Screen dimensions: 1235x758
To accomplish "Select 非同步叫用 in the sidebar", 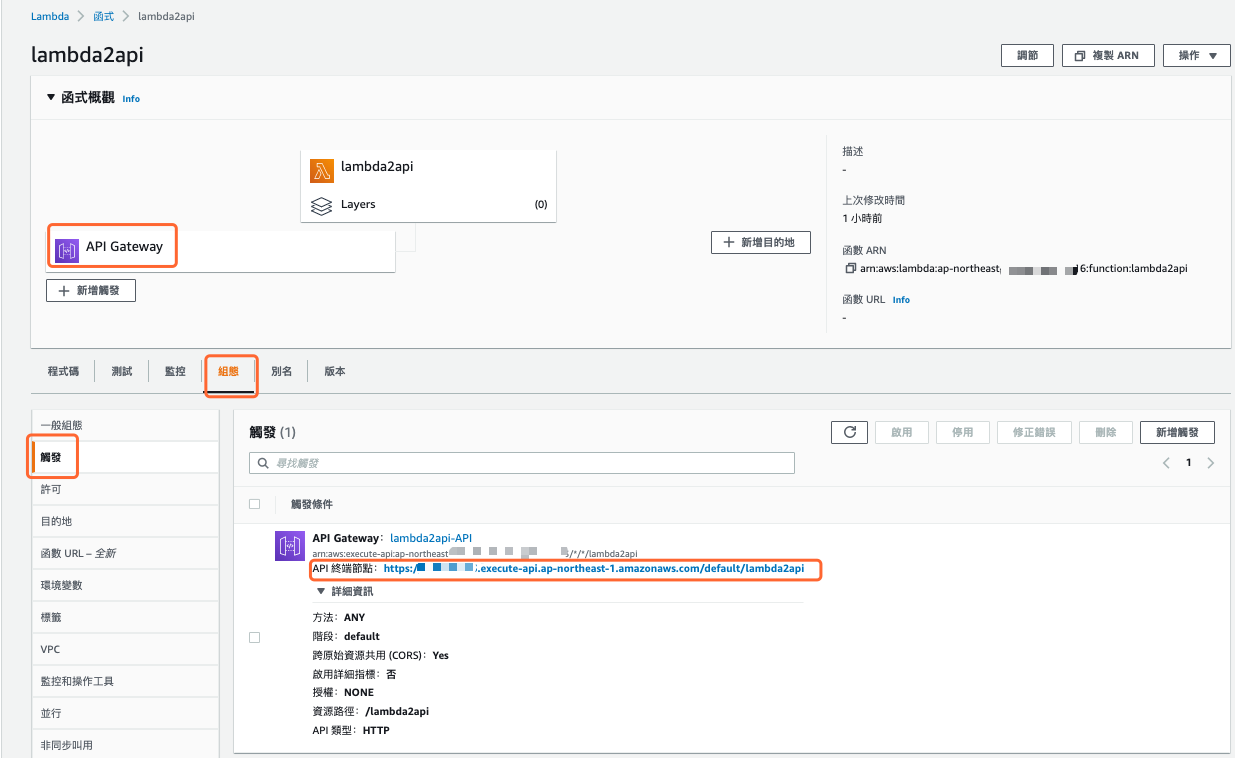I will (125, 744).
